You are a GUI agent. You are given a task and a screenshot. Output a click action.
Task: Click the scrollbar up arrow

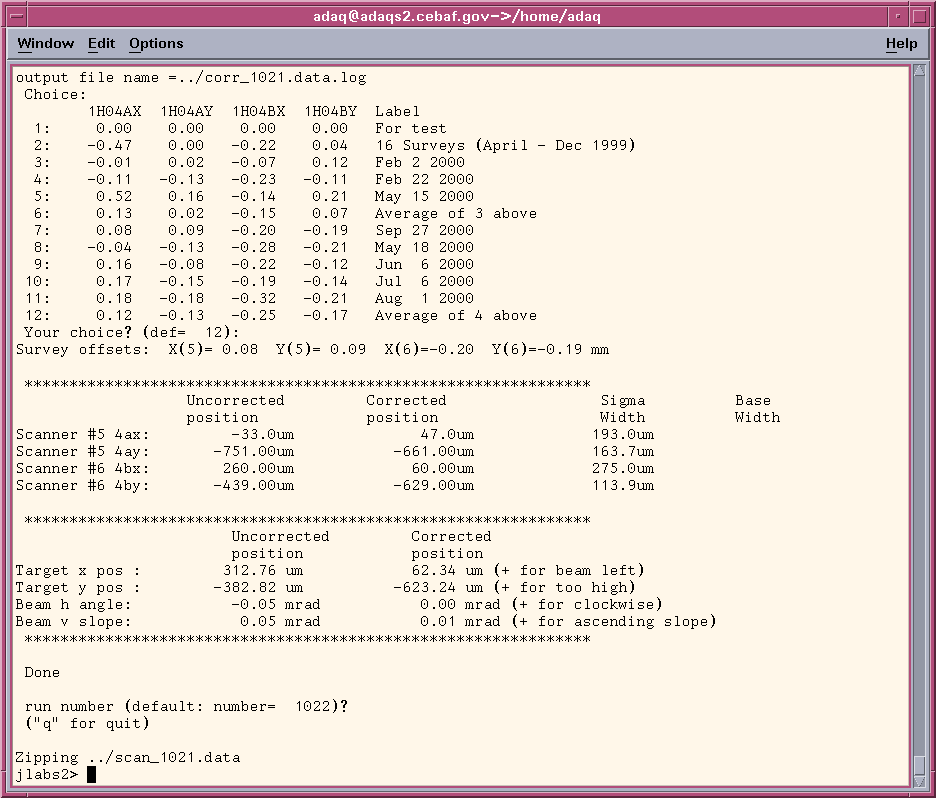coord(919,70)
